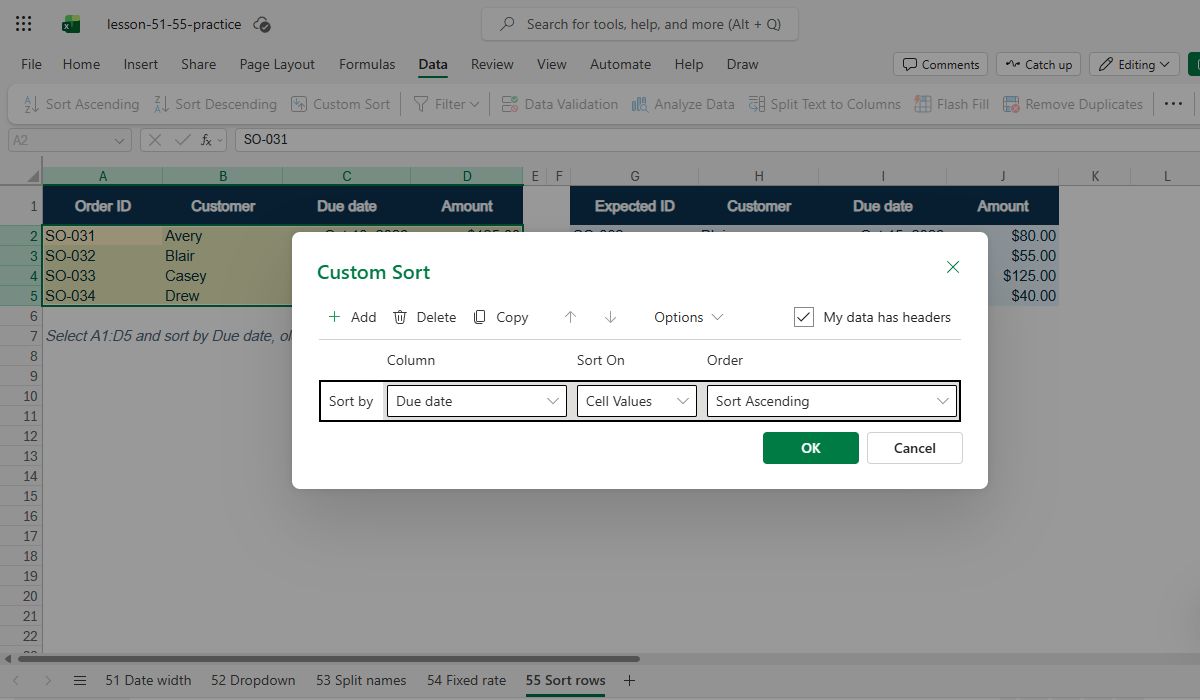
Task: Add a new sheet with plus icon
Action: pyautogui.click(x=629, y=680)
